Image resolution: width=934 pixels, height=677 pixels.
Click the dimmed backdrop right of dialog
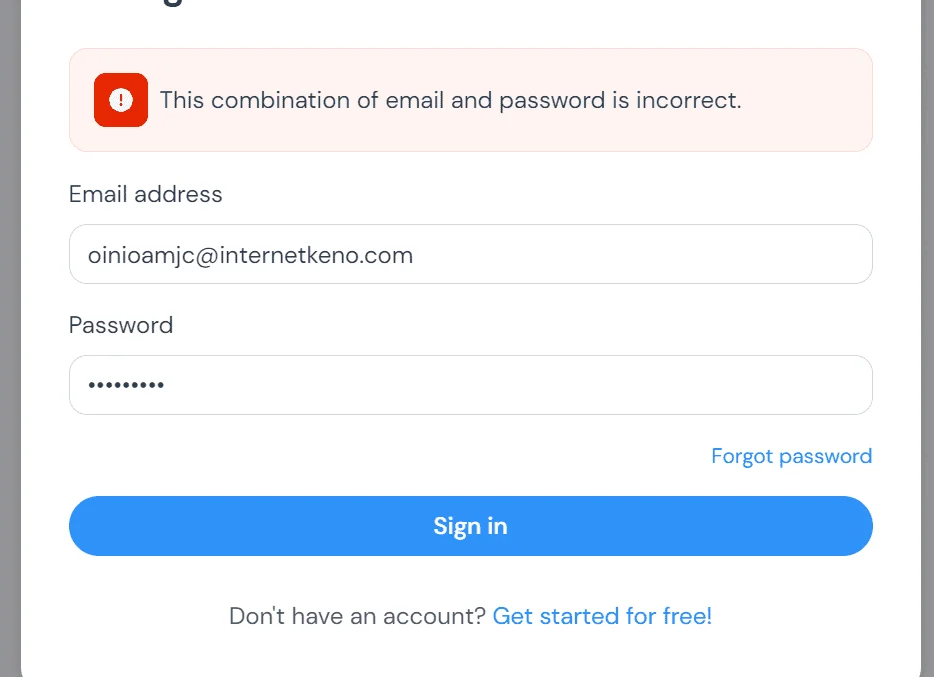point(927,338)
